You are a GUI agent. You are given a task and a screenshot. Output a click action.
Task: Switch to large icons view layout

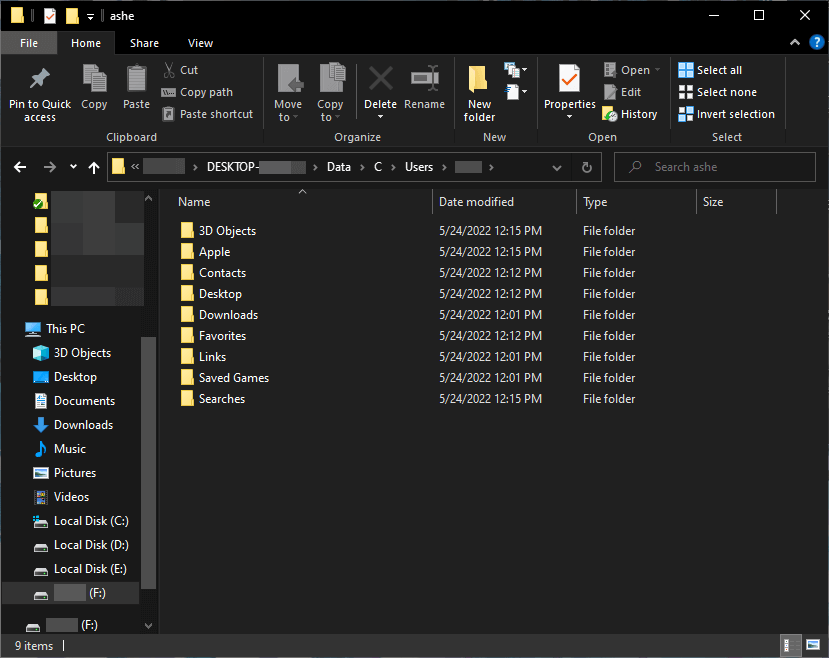811,646
